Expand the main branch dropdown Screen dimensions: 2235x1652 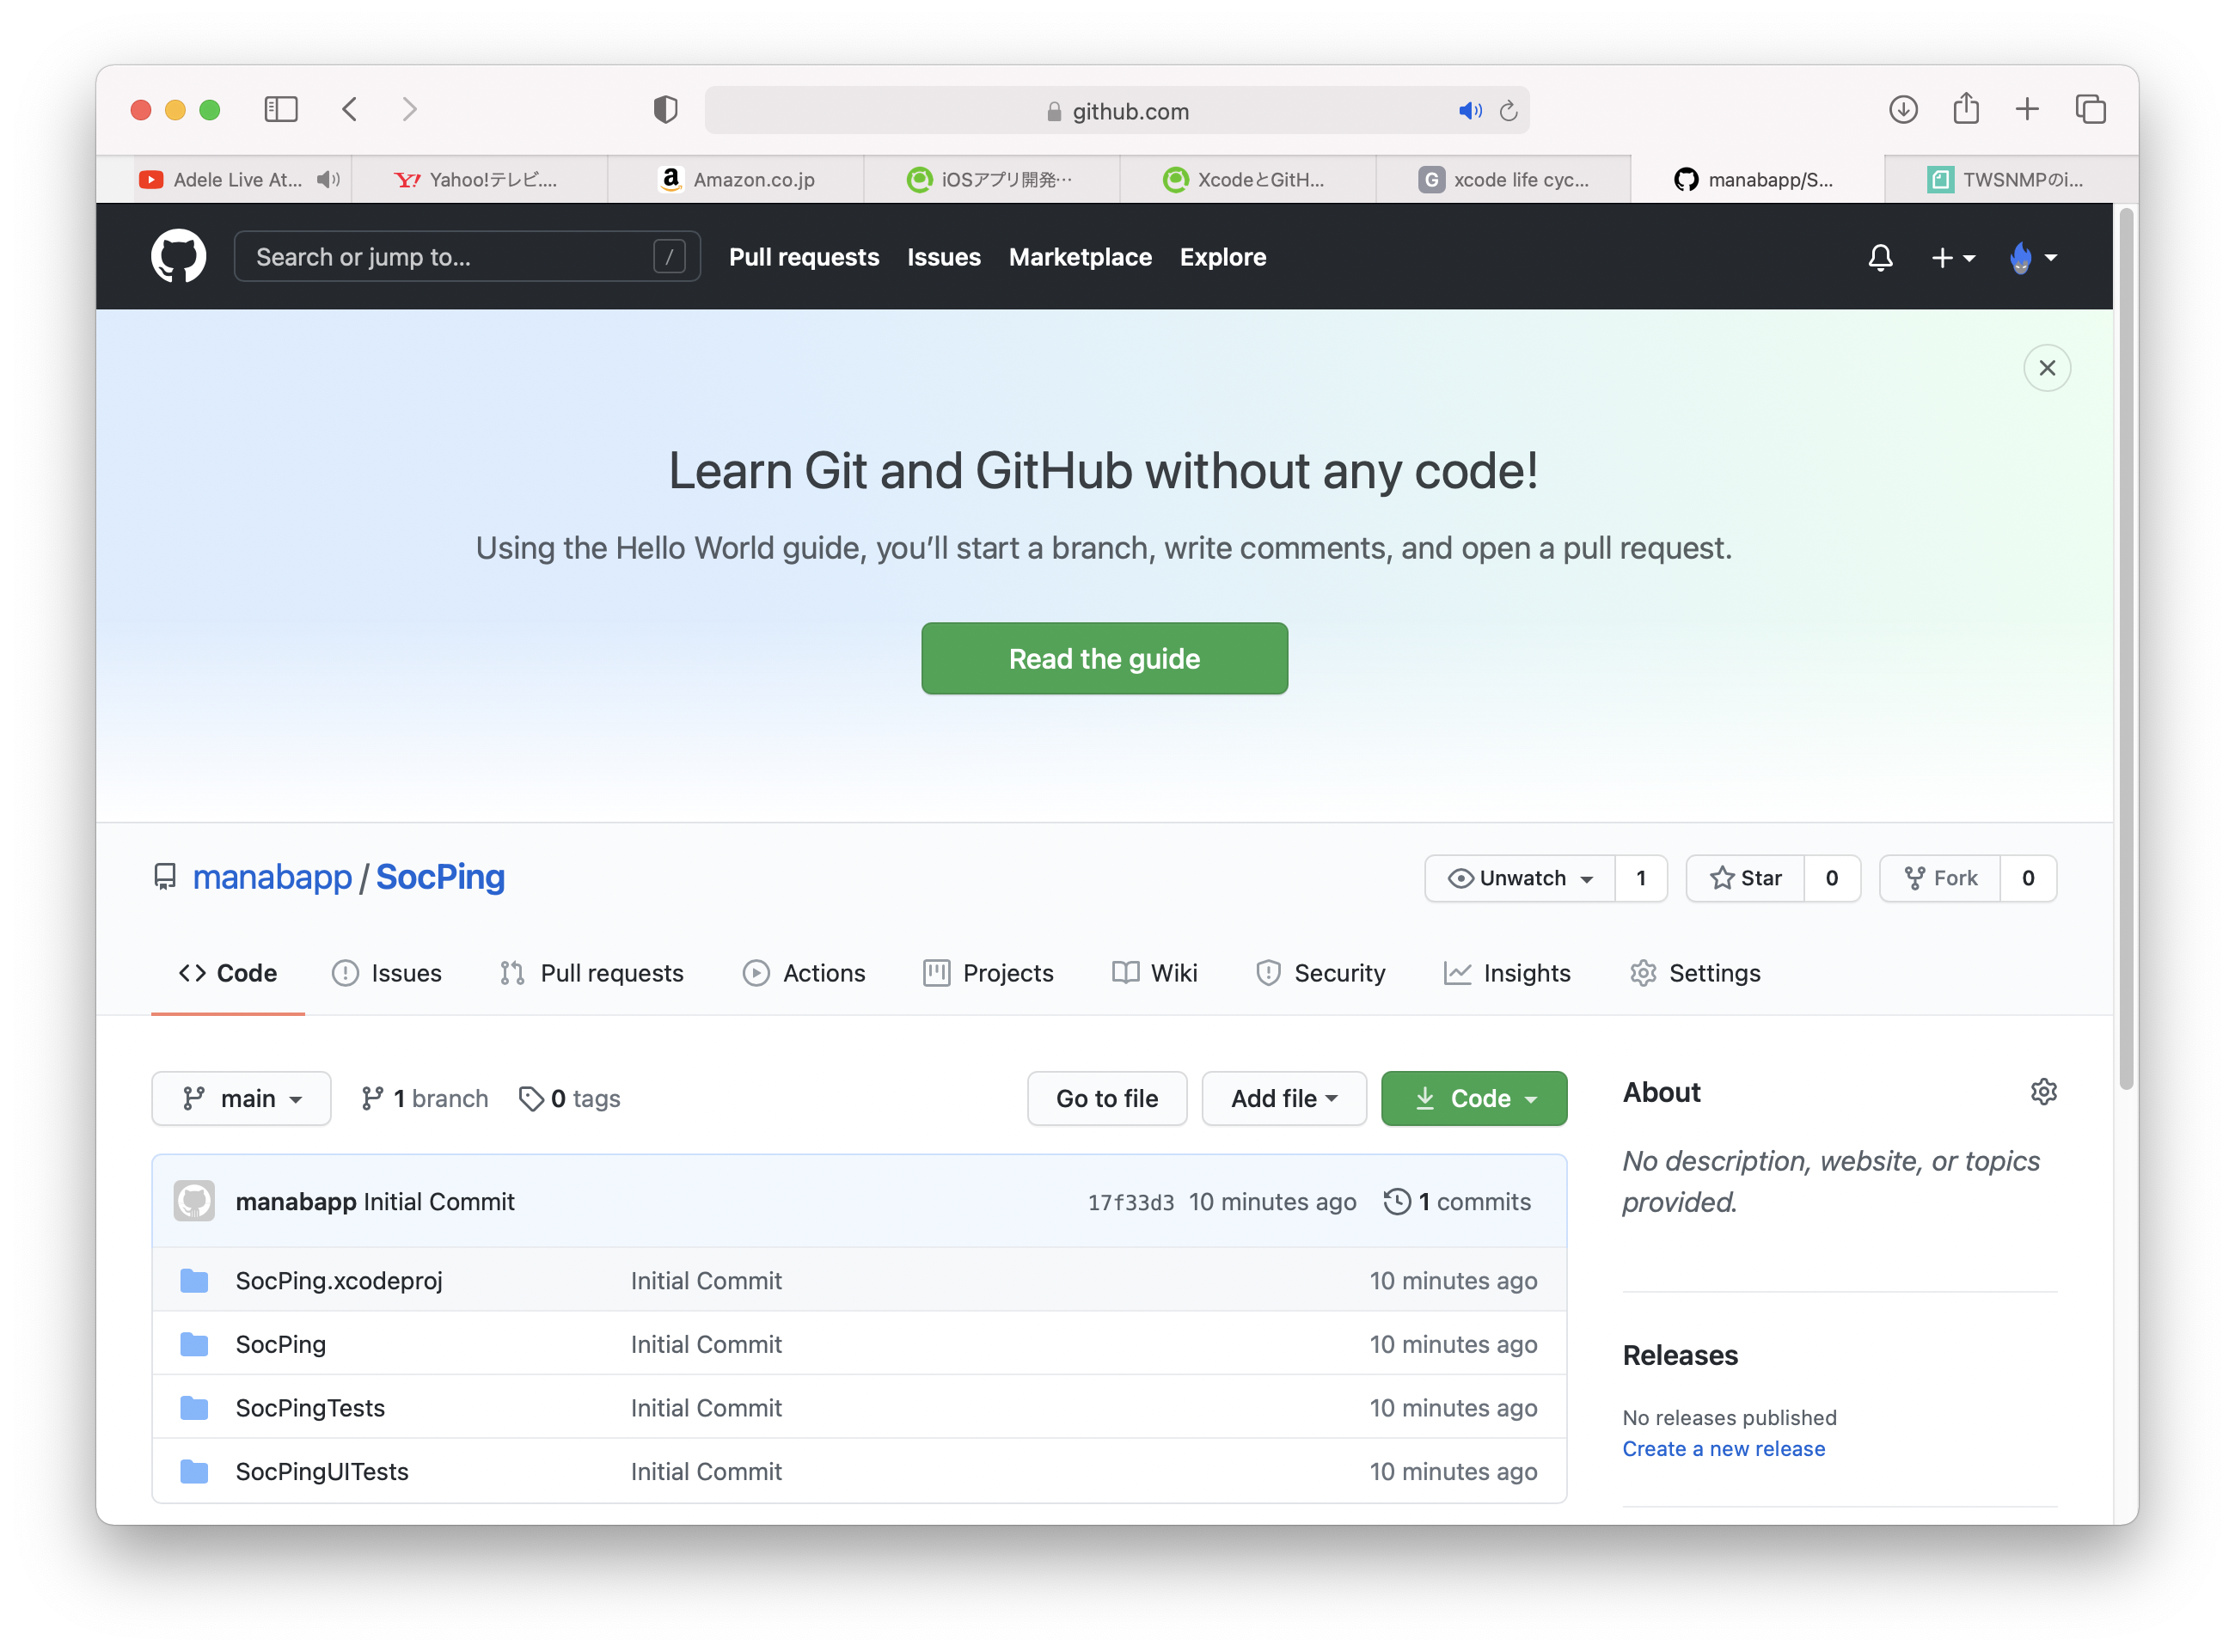click(241, 1098)
